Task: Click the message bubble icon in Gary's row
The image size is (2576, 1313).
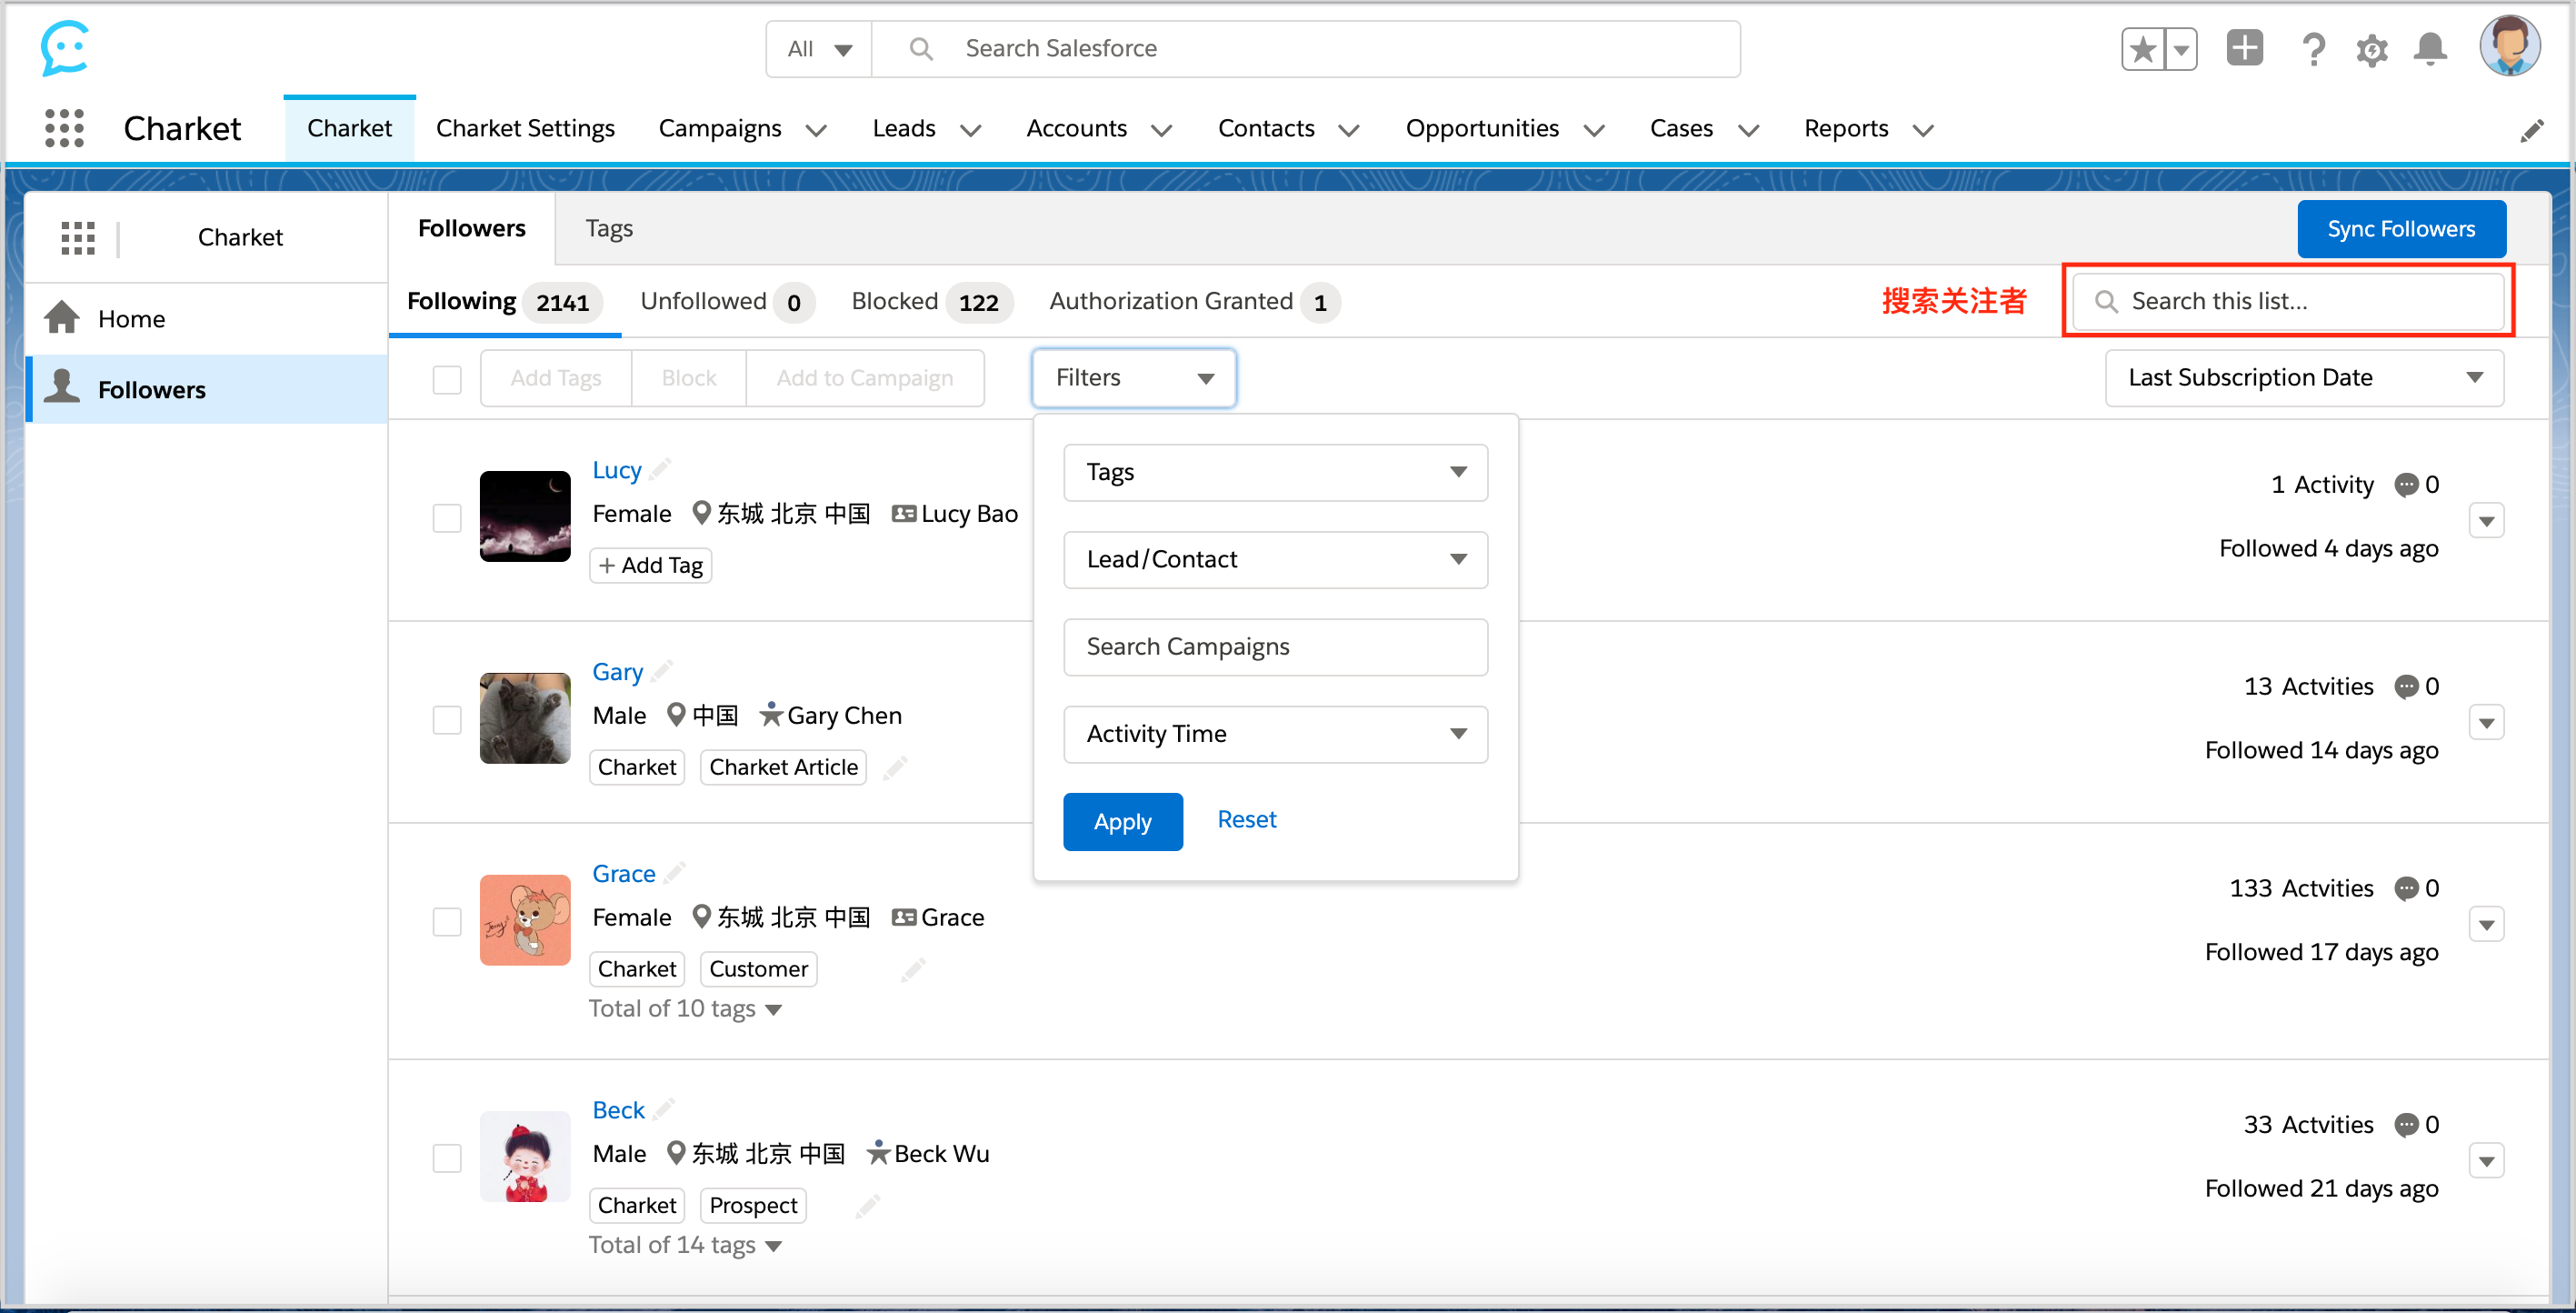Action: click(2406, 687)
